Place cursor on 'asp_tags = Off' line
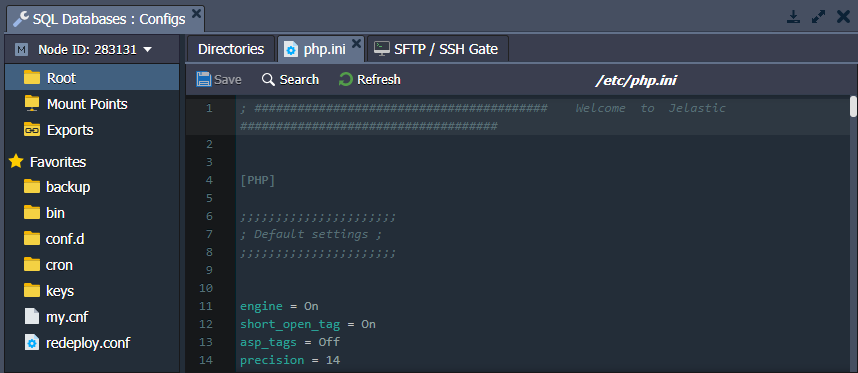Viewport: 858px width, 373px height. click(290, 342)
